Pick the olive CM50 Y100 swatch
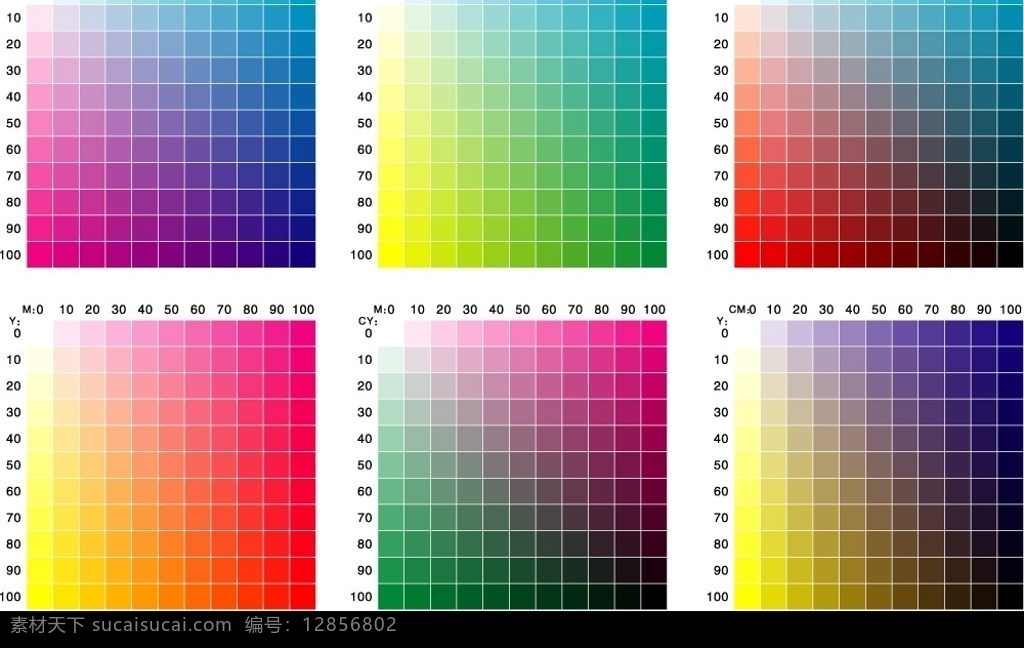This screenshot has height=648, width=1024. 879,597
